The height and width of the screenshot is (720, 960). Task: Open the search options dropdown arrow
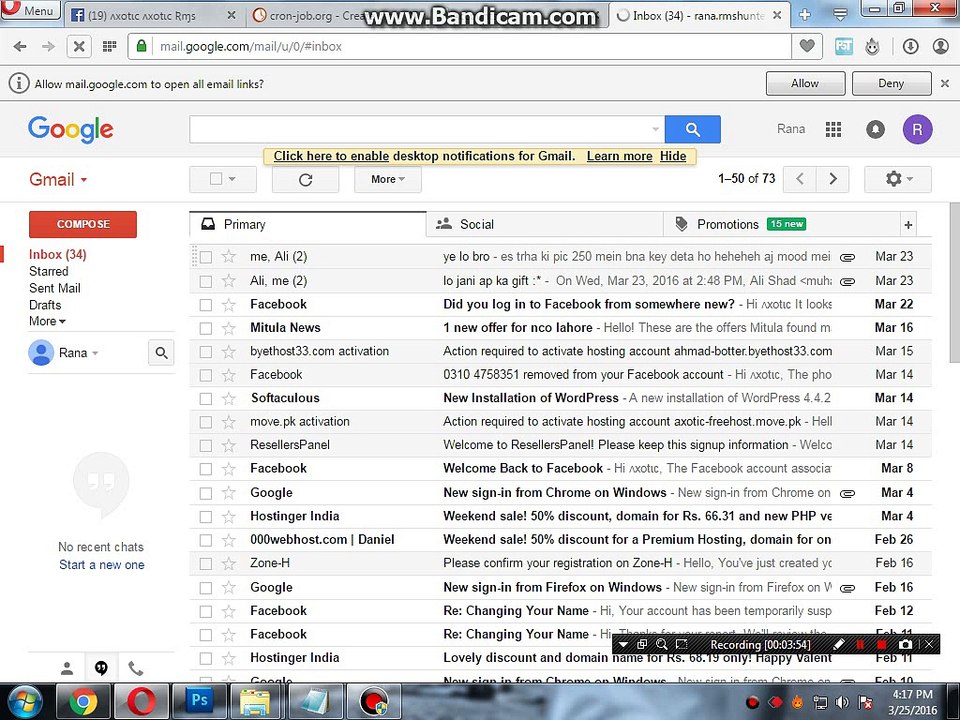click(655, 129)
